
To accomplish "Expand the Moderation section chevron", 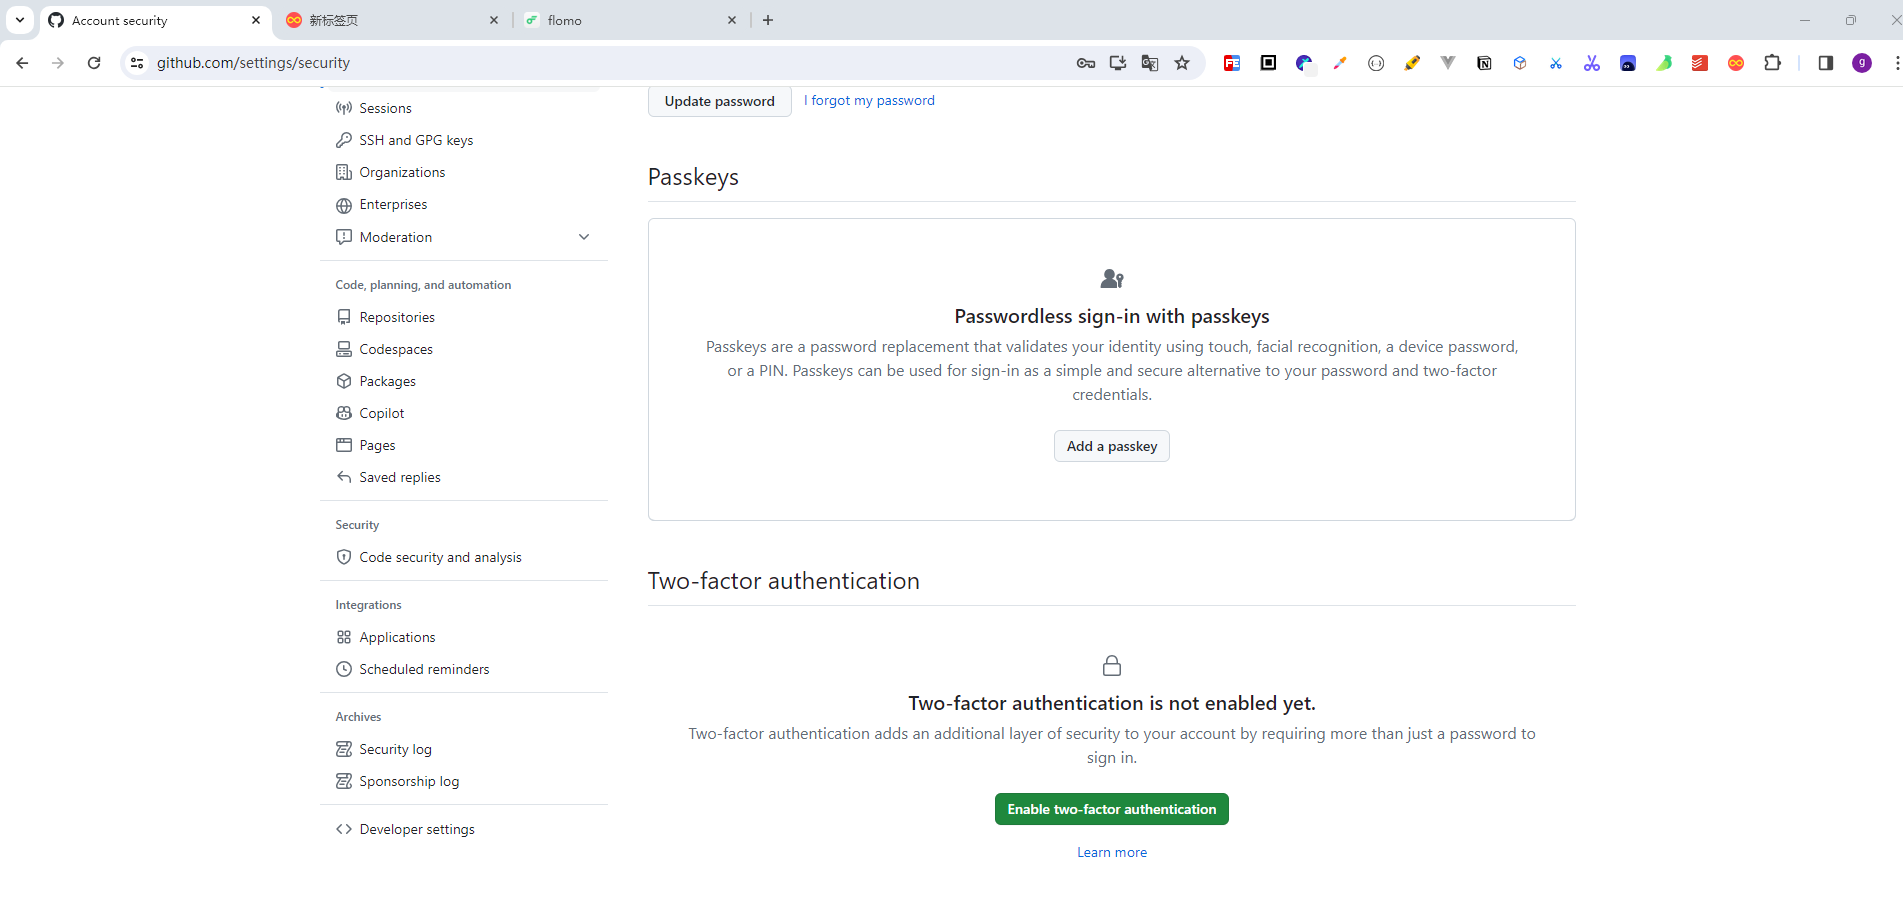I will tap(584, 237).
